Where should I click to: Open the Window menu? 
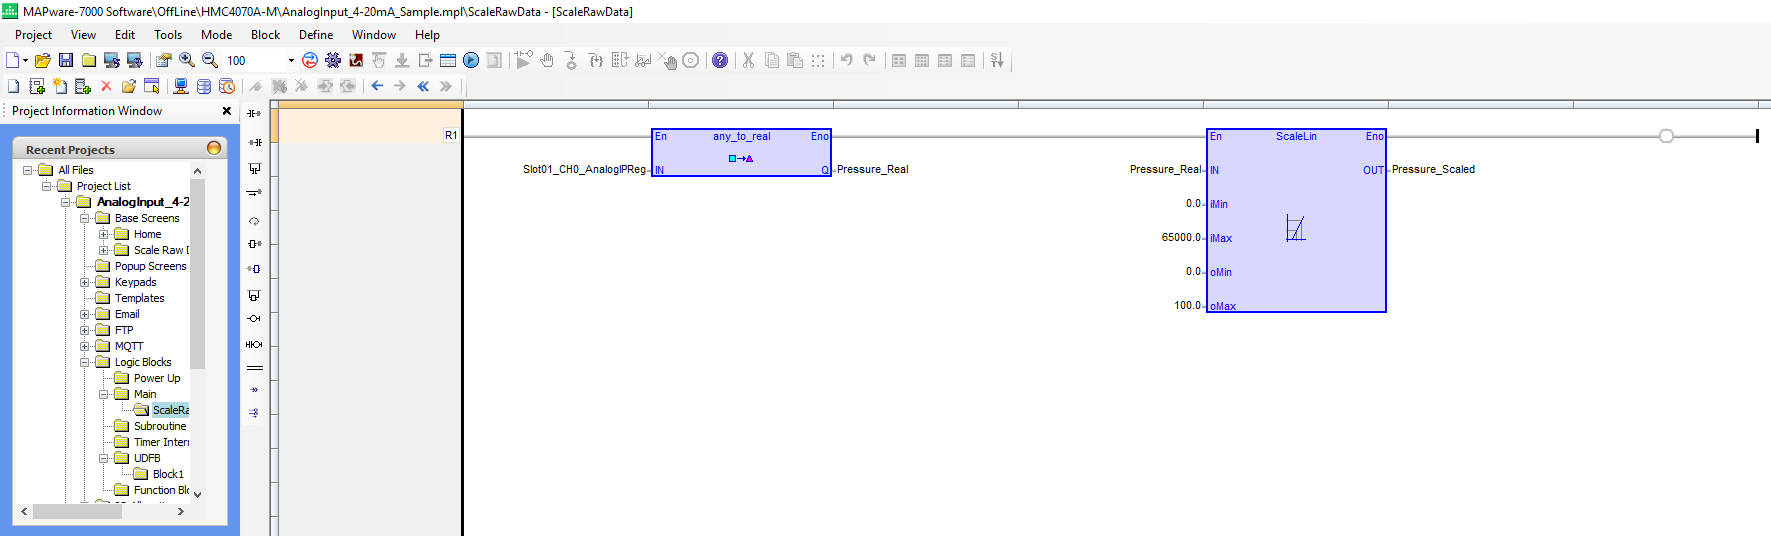click(374, 35)
